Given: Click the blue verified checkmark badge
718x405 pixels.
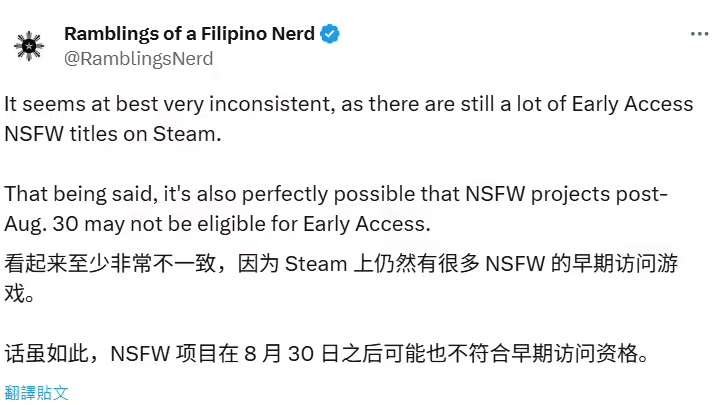Looking at the screenshot, I should pos(330,34).
